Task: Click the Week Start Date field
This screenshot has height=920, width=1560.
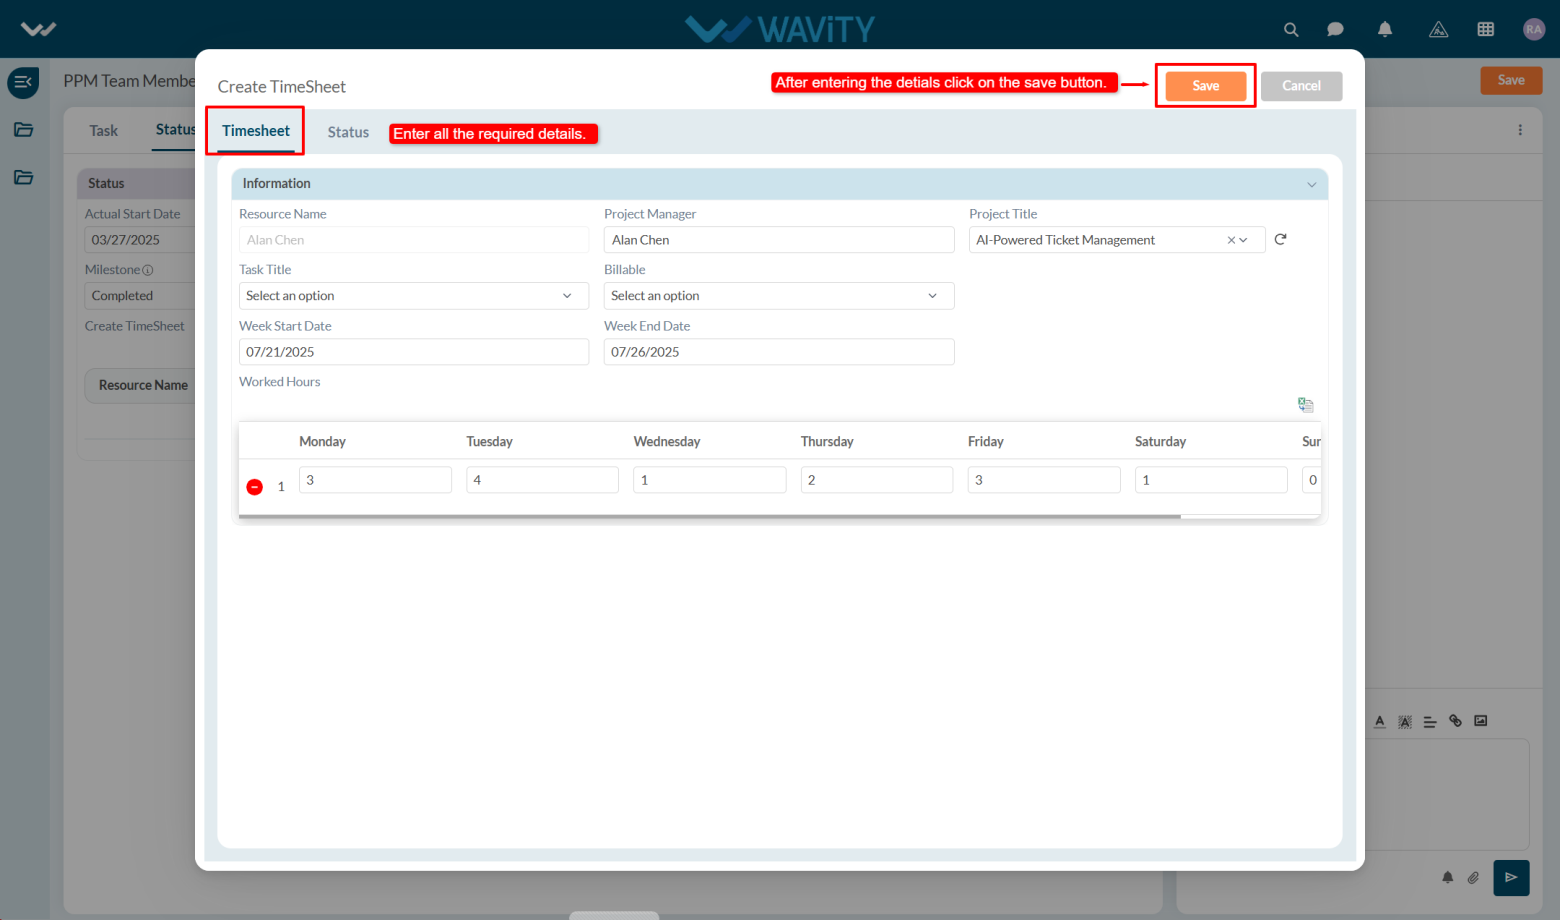Action: click(x=414, y=352)
